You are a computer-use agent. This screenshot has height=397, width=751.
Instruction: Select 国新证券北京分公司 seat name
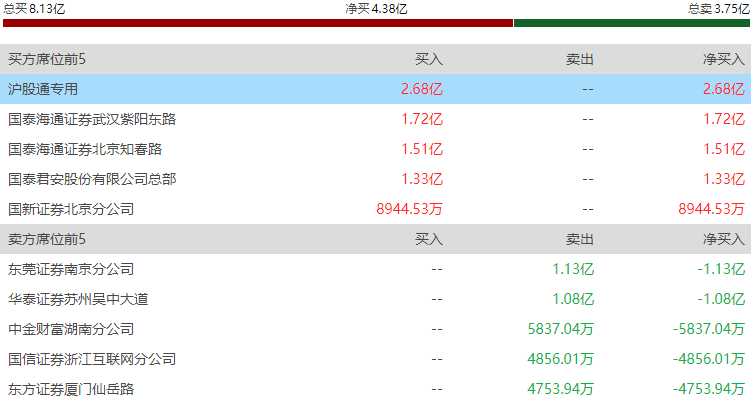pyautogui.click(x=71, y=209)
